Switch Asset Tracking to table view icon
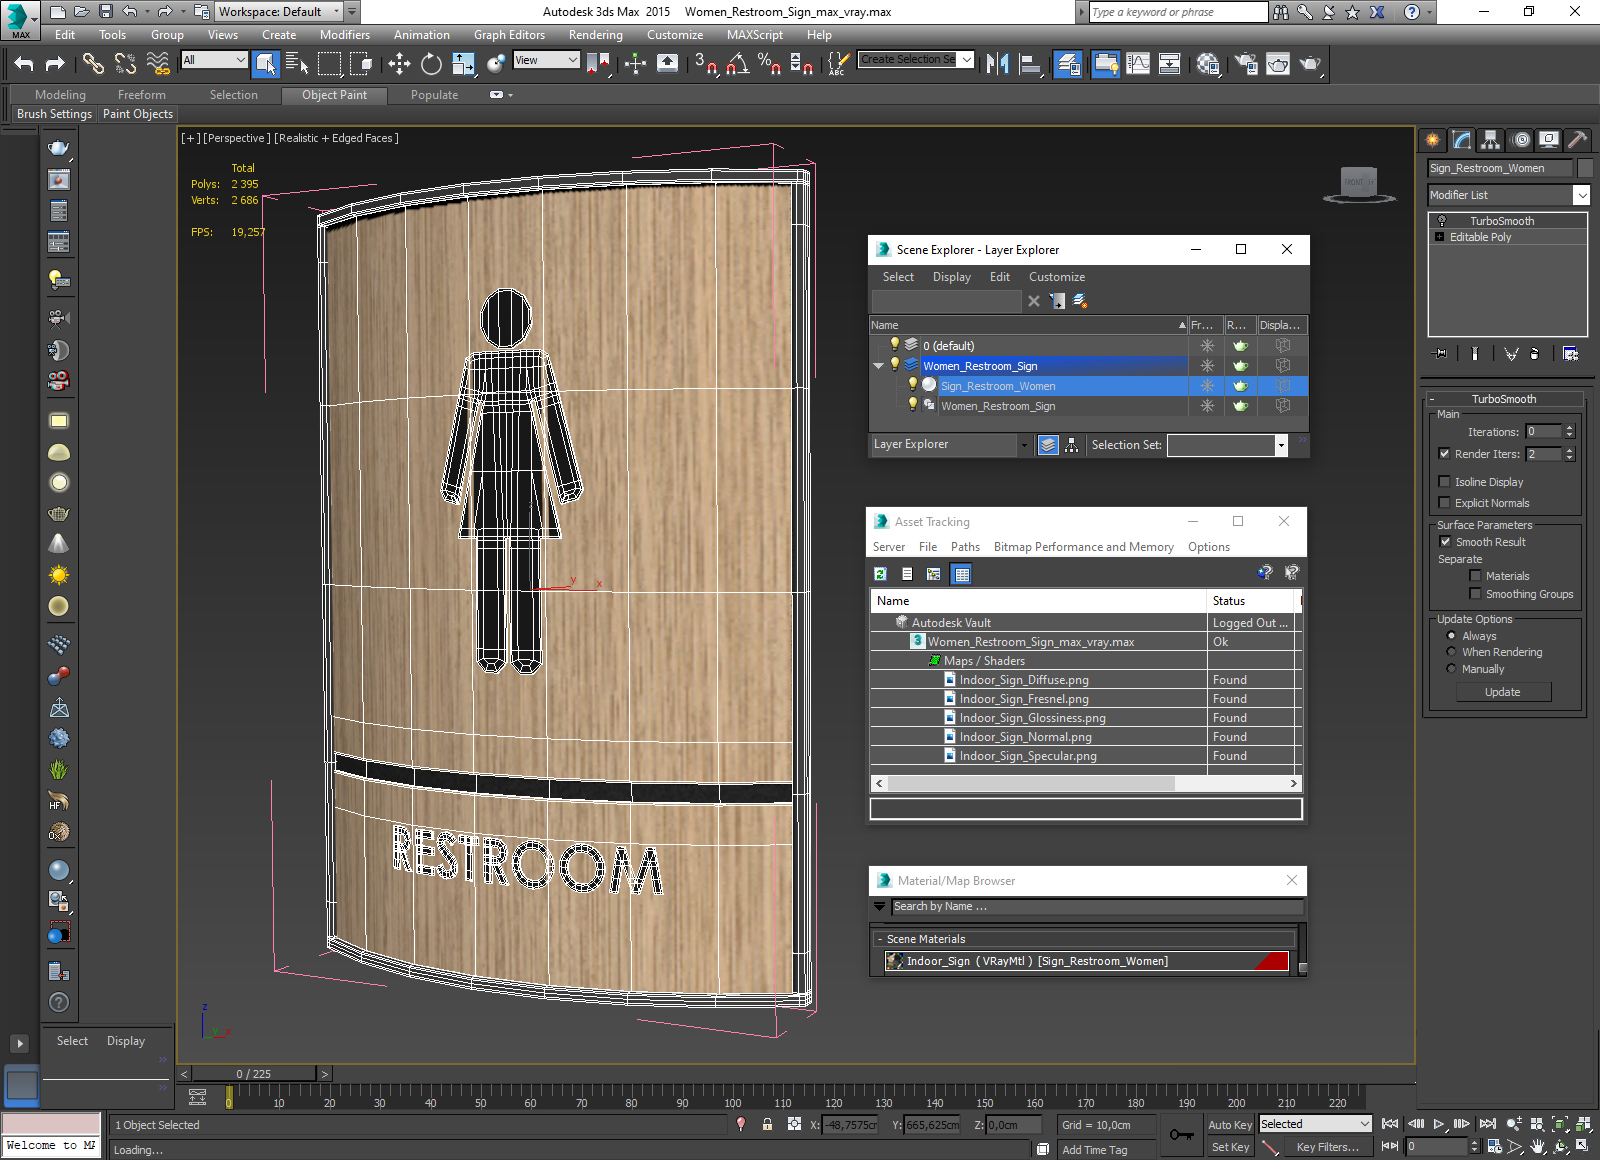The image size is (1600, 1160). (x=961, y=574)
